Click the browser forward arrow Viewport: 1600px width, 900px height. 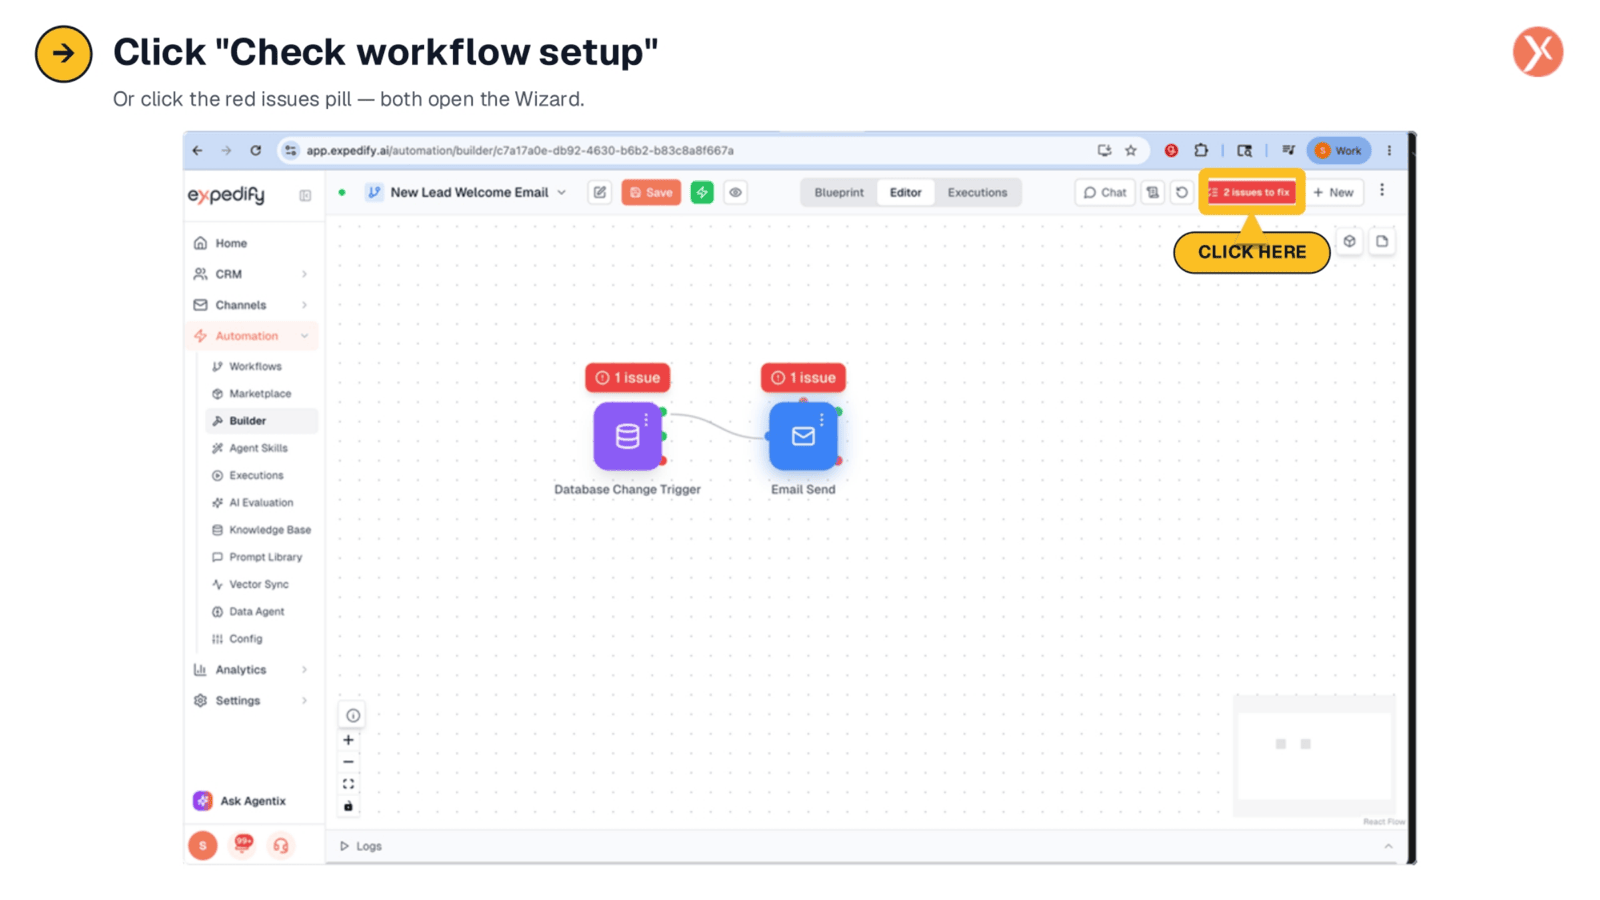coord(226,150)
